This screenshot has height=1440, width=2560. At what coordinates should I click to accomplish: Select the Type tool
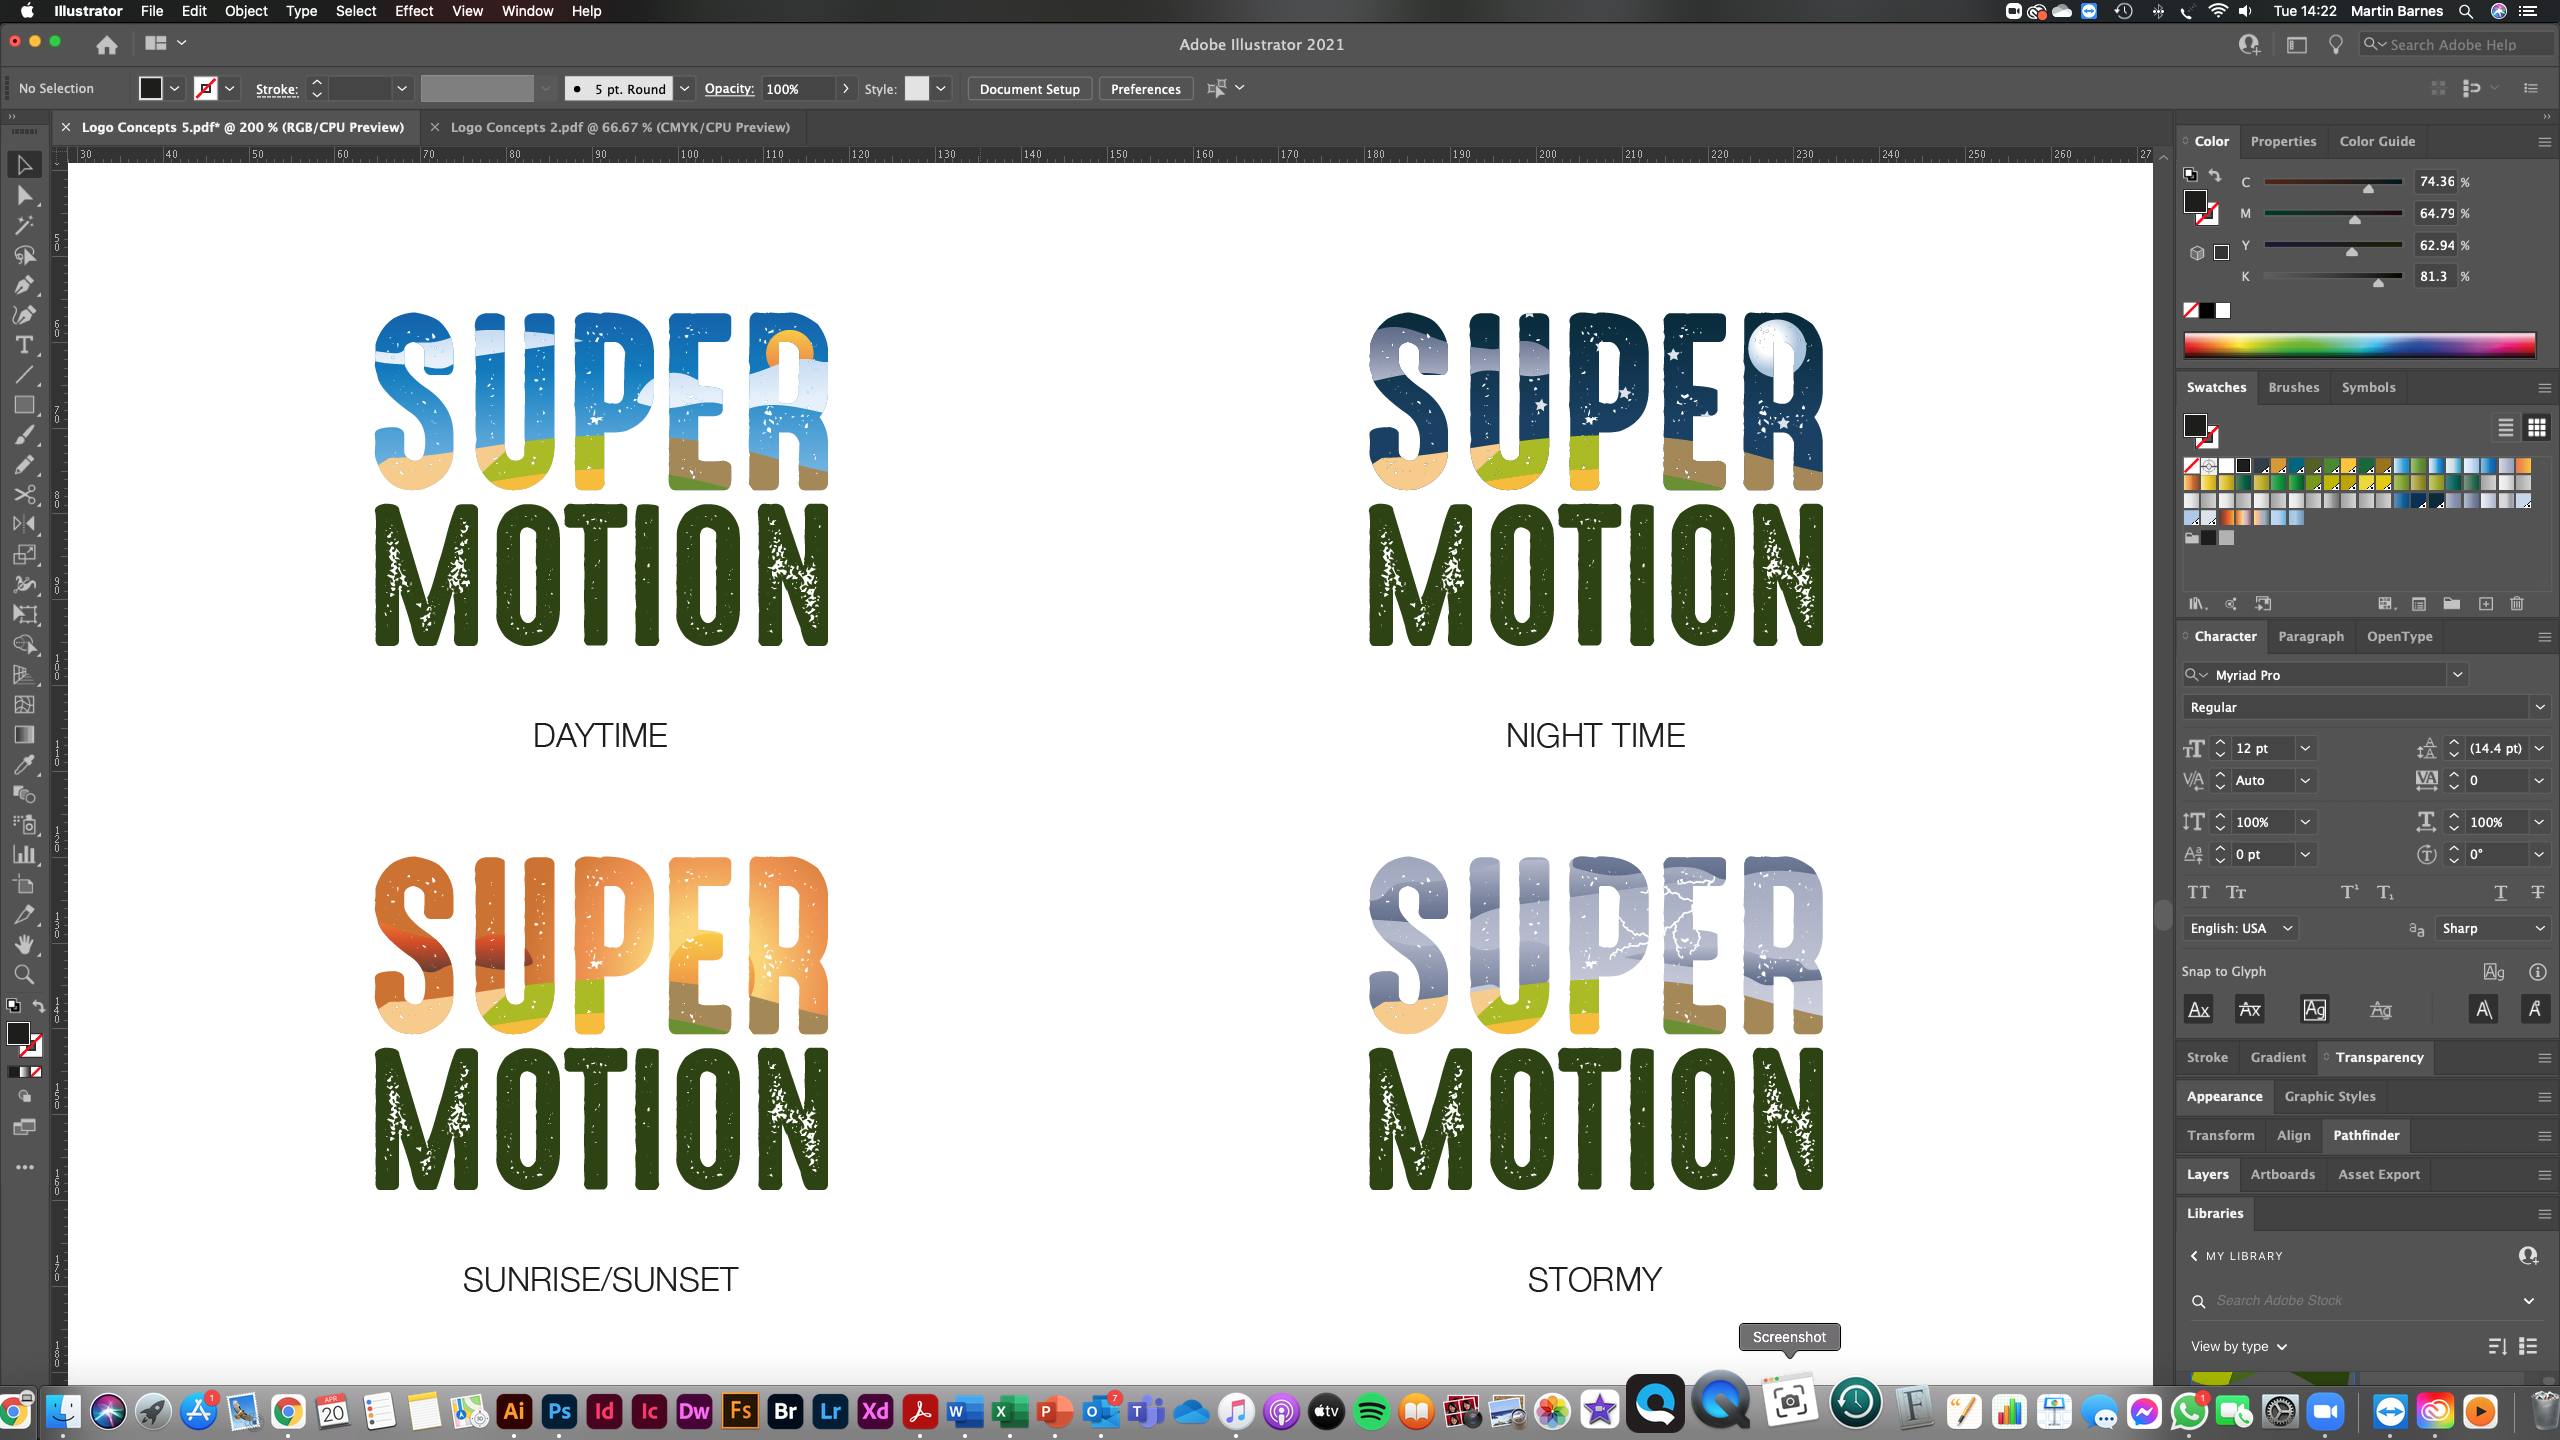tap(25, 345)
